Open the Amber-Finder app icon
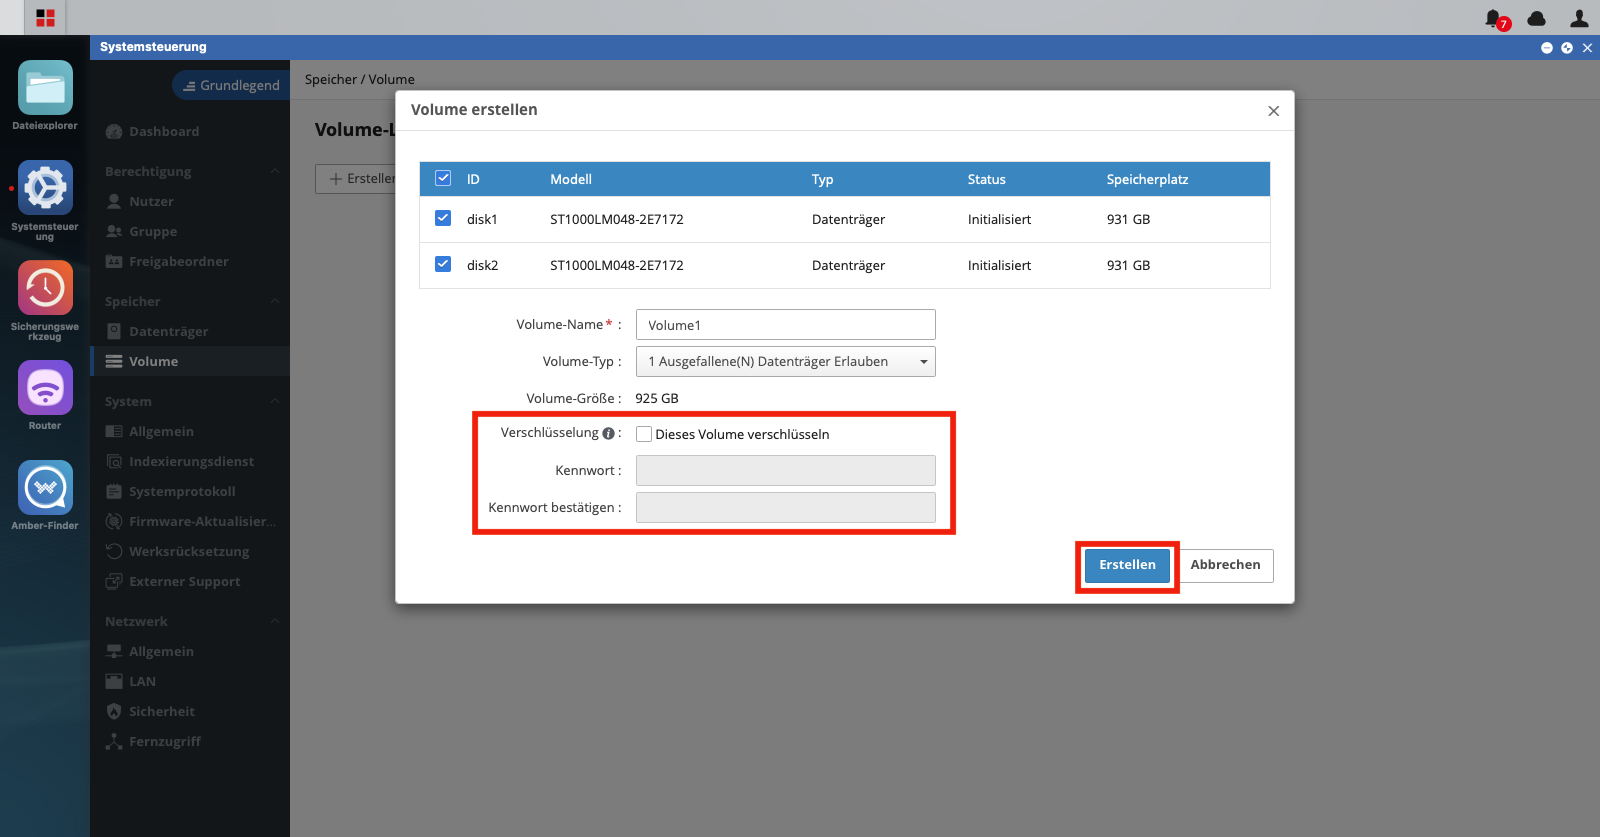1600x837 pixels. coord(45,488)
